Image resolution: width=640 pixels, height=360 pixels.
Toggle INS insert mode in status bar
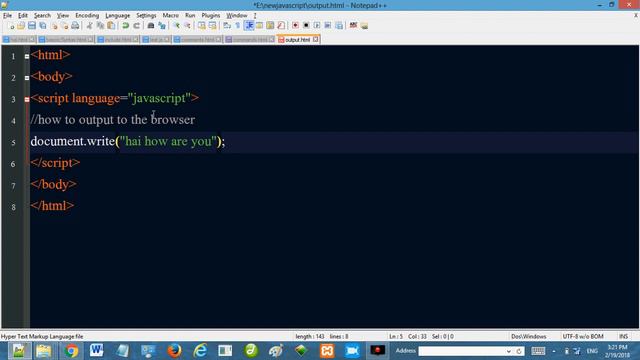623,336
